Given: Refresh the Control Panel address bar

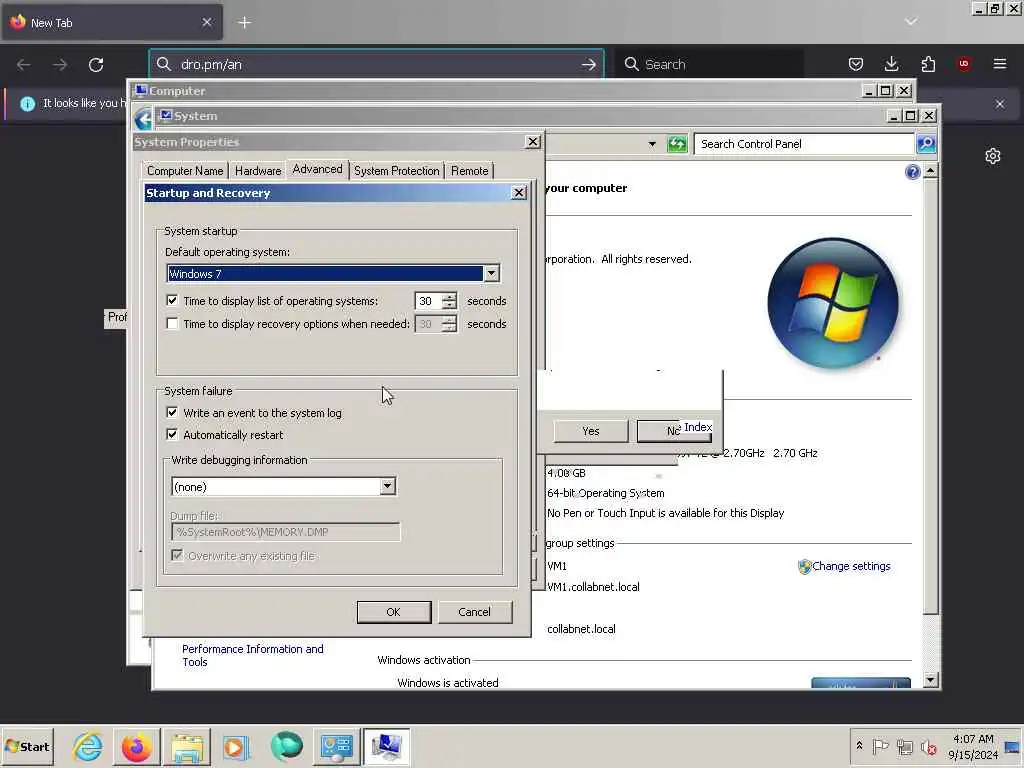Looking at the screenshot, I should coord(677,144).
